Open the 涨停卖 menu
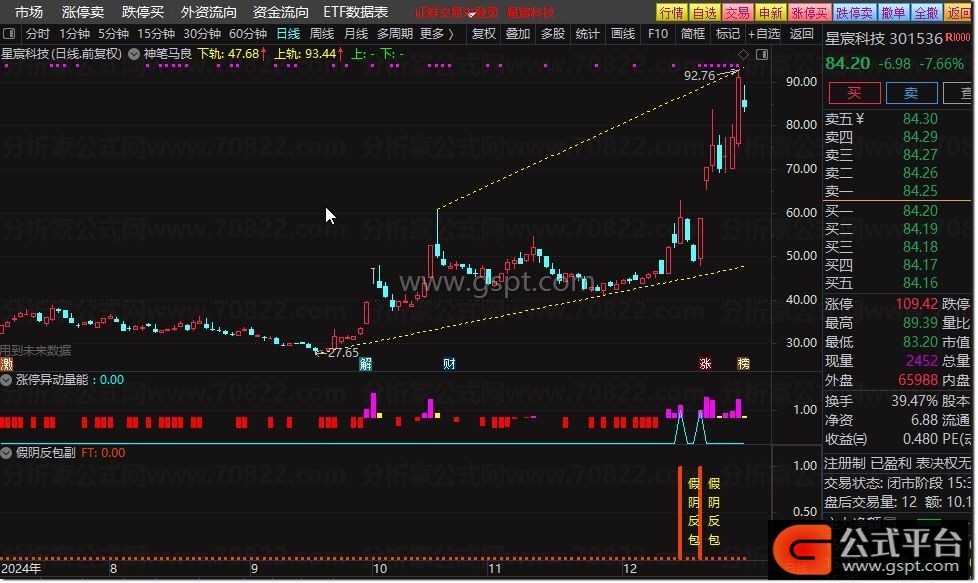The height and width of the screenshot is (583, 978). [x=82, y=12]
